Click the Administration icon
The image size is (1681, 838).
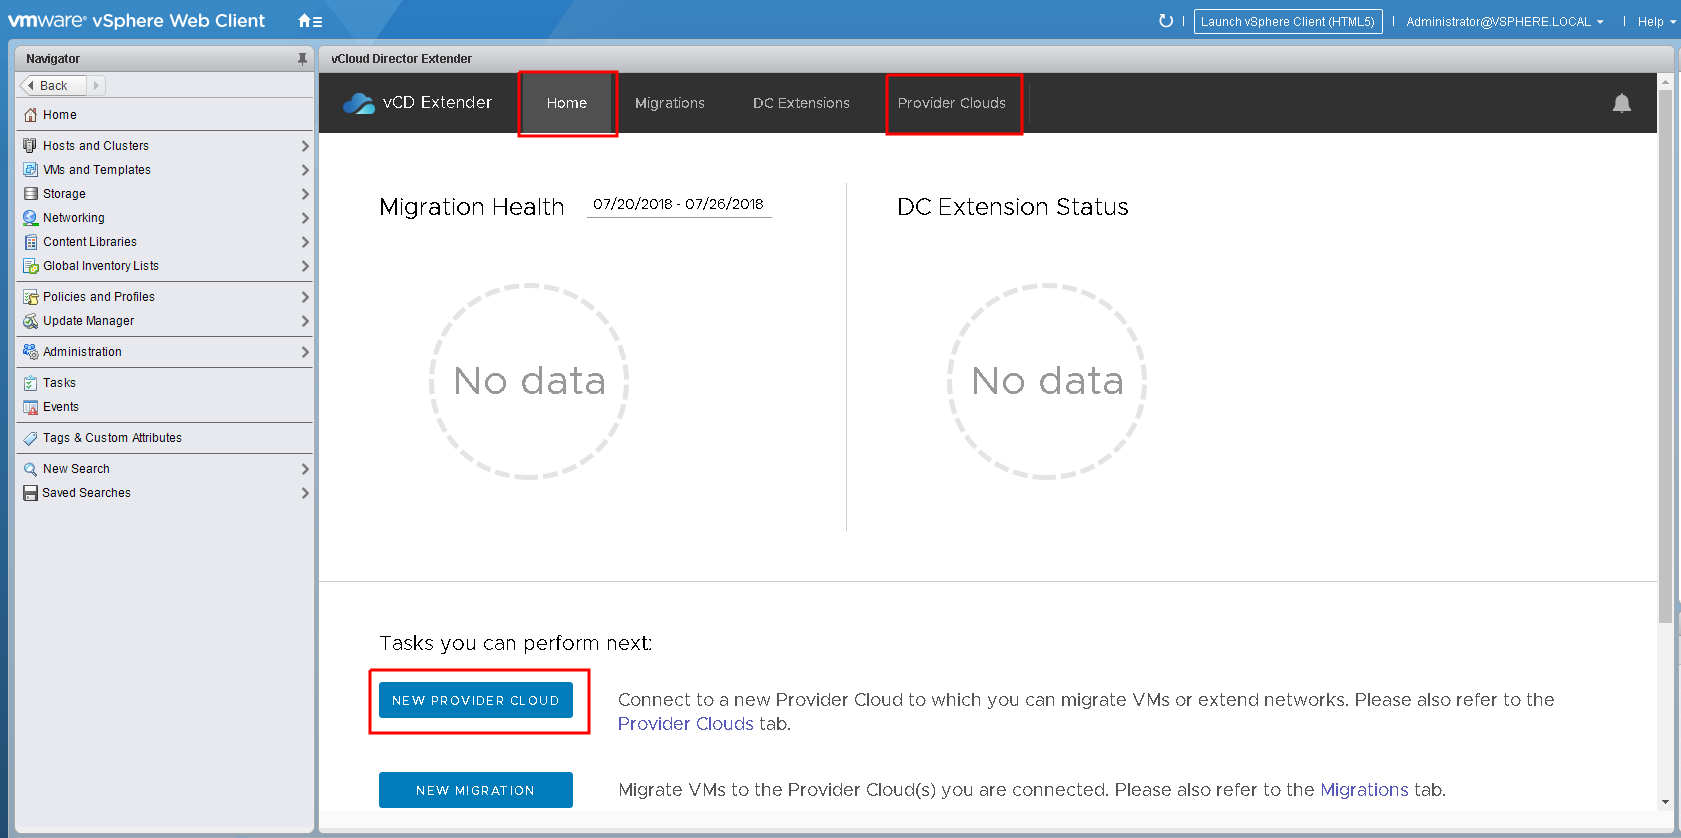coord(30,352)
